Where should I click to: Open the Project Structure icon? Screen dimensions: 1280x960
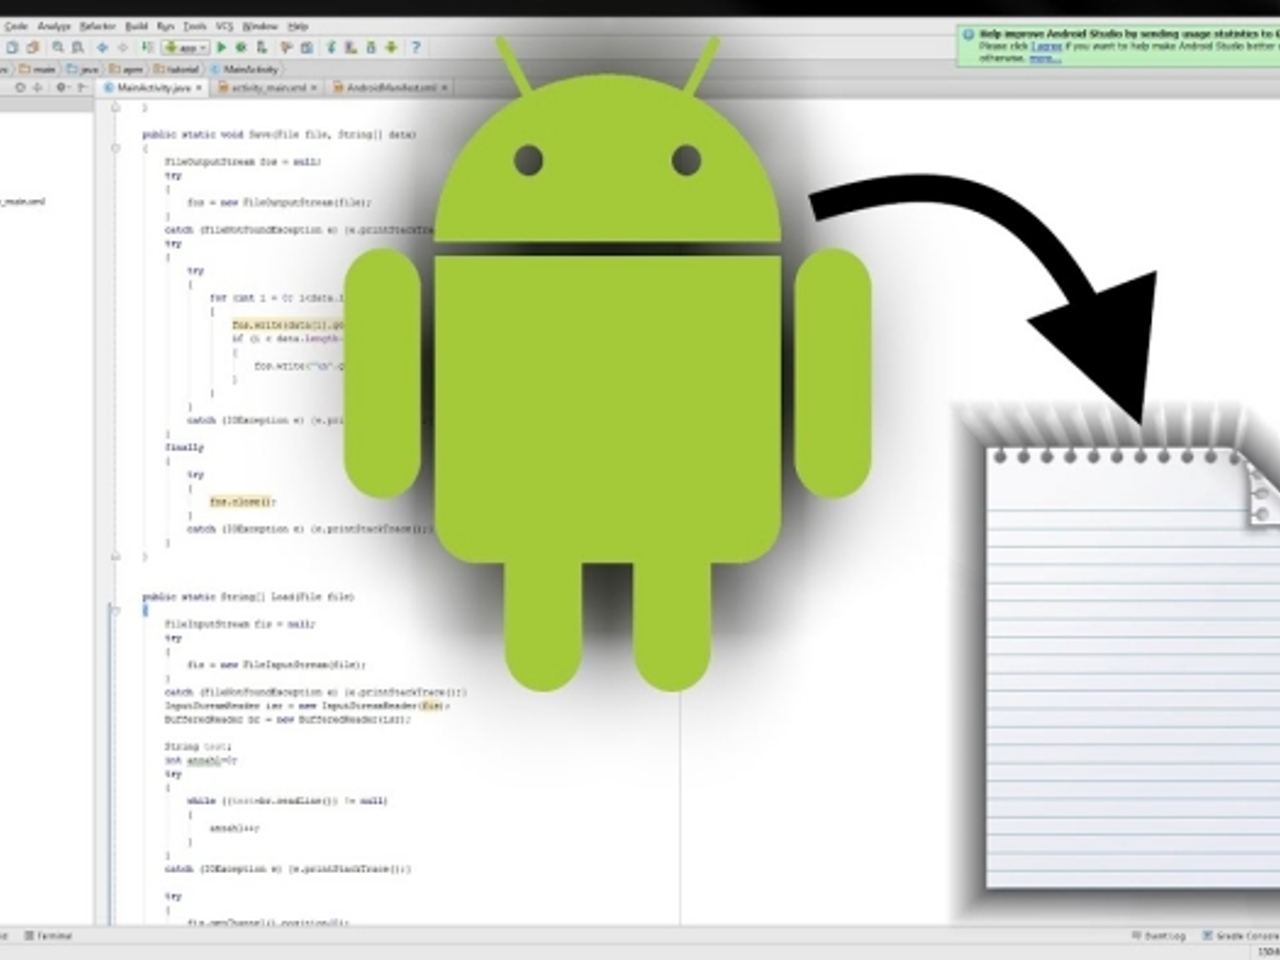pyautogui.click(x=306, y=47)
